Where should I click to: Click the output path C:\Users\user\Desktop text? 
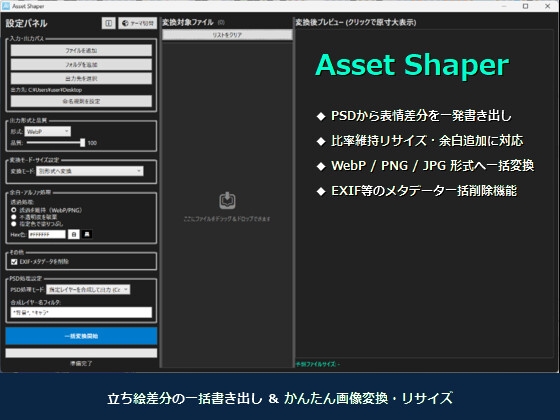tap(46, 90)
